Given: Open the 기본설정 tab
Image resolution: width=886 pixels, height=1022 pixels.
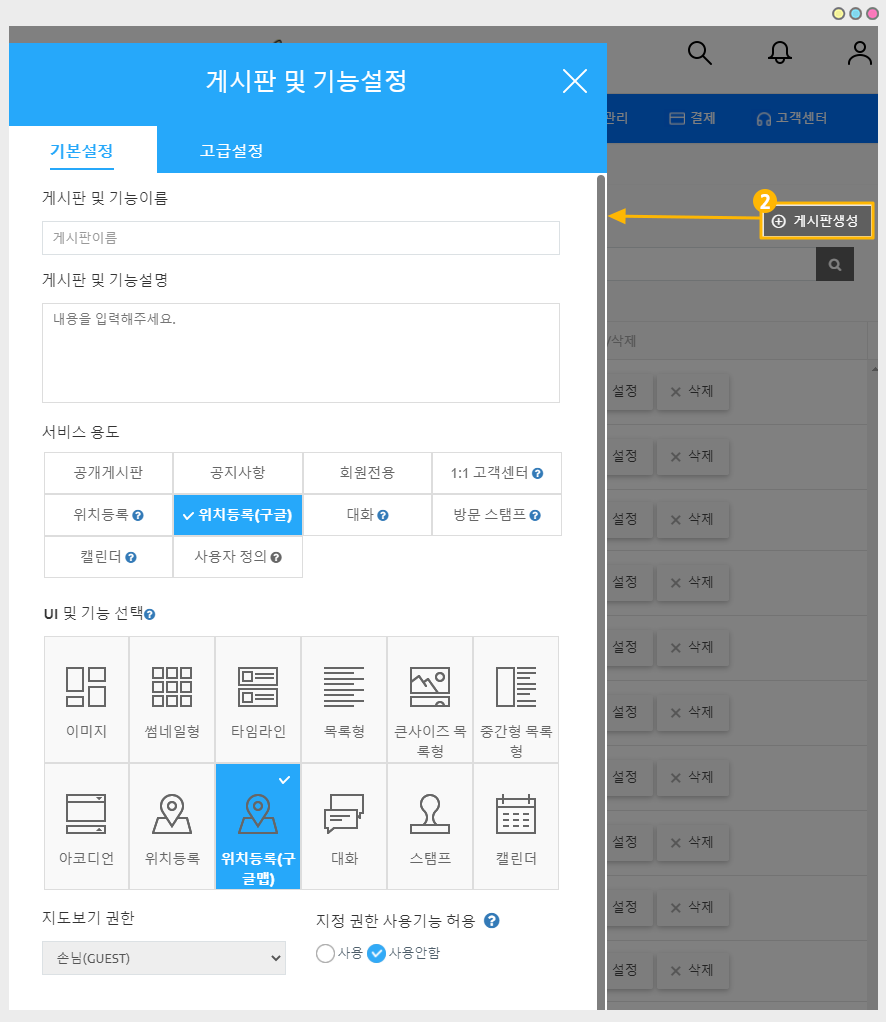Looking at the screenshot, I should pos(82,151).
